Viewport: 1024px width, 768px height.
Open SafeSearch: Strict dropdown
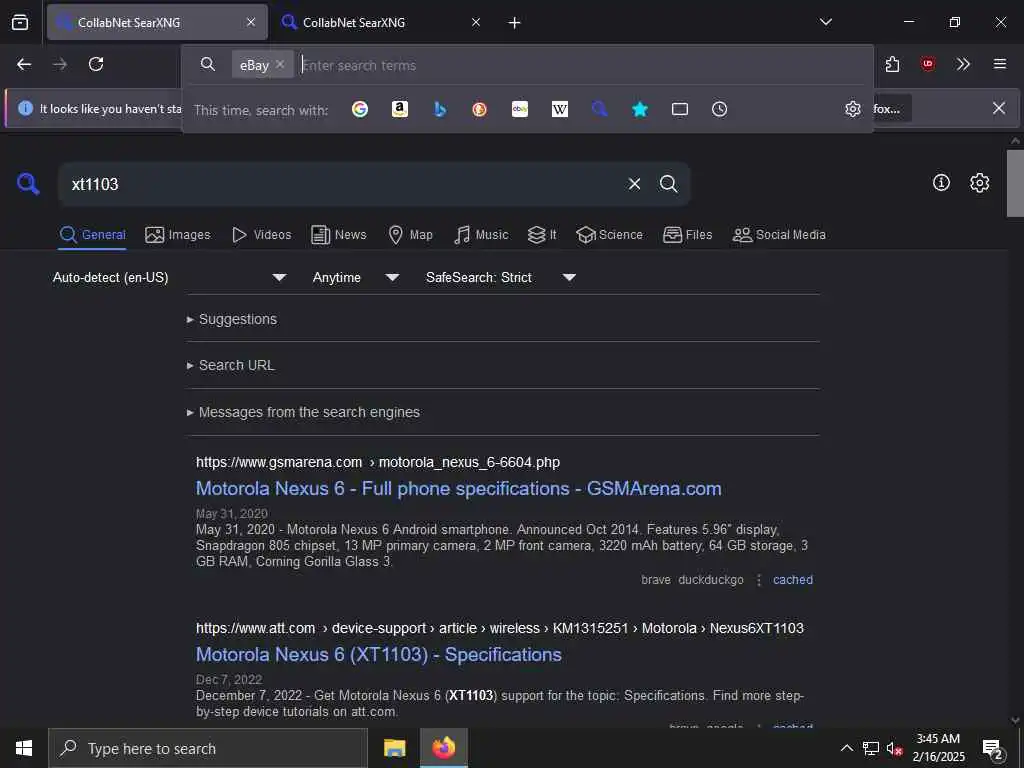[501, 278]
